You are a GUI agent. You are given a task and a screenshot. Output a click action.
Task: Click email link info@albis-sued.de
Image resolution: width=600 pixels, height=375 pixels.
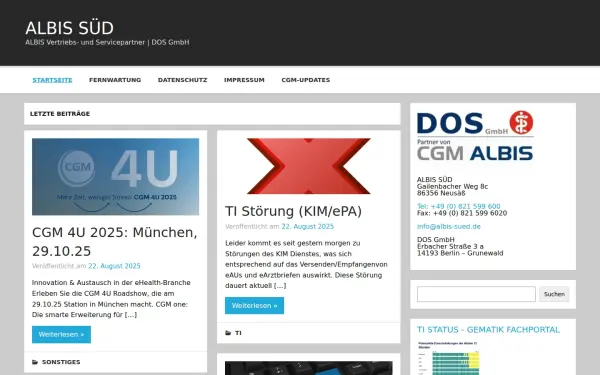[x=448, y=227]
